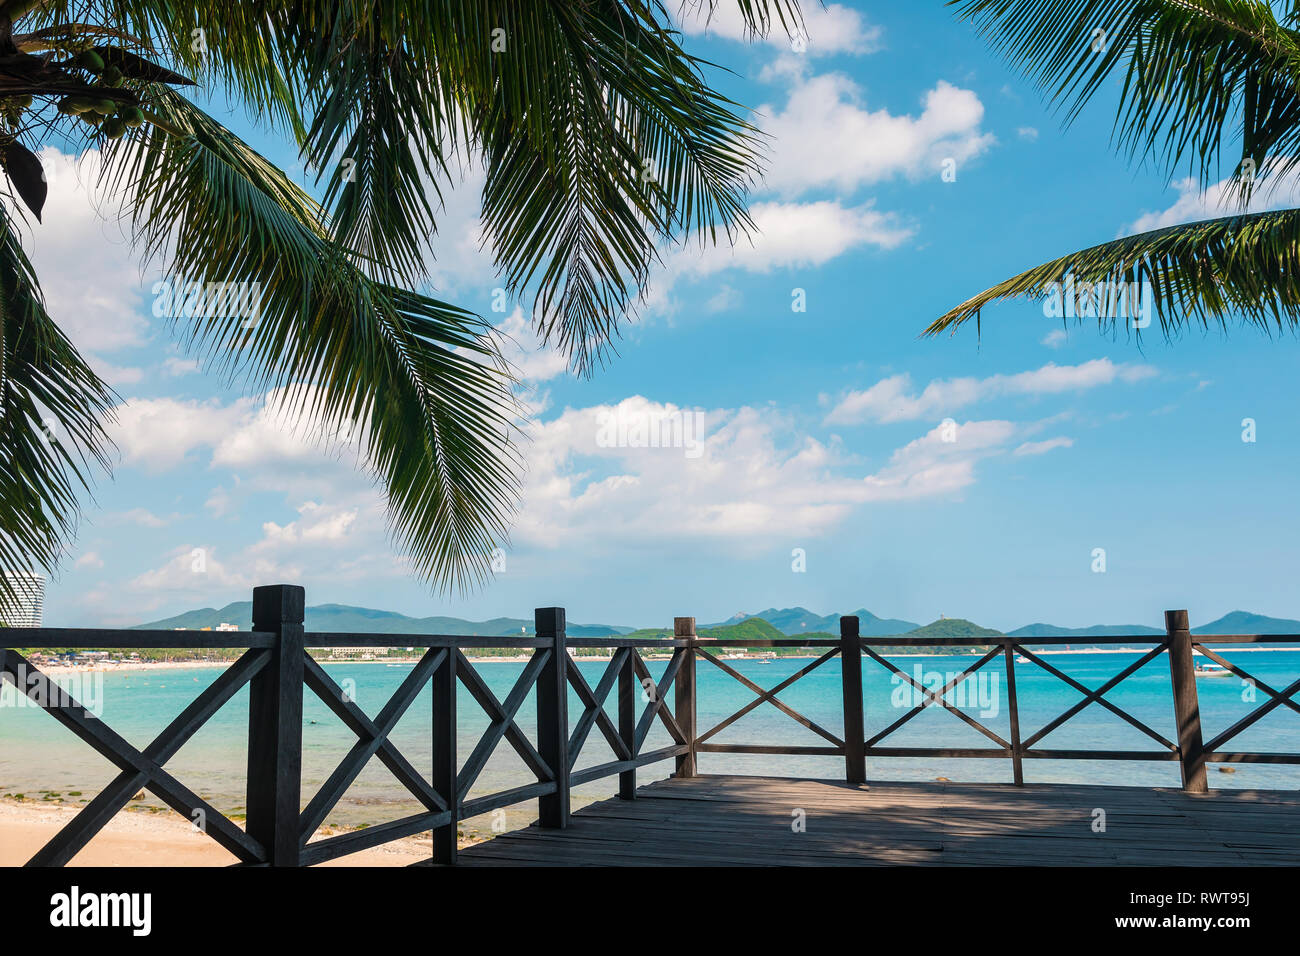Screen dimensions: 1300x956
Task: Click the "www.alamy.com" text in the bottom strip
Action: (1182, 922)
